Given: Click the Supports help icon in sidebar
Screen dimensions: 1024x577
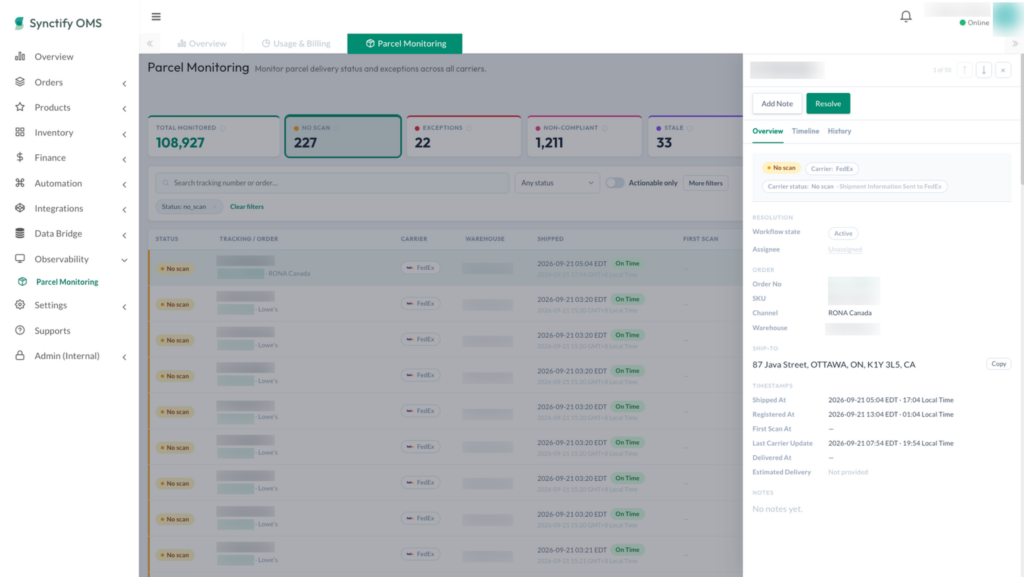Looking at the screenshot, I should click(20, 330).
